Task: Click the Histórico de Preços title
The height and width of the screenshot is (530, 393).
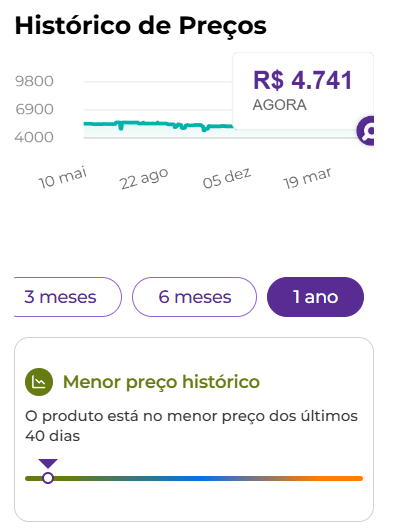Action: click(141, 26)
